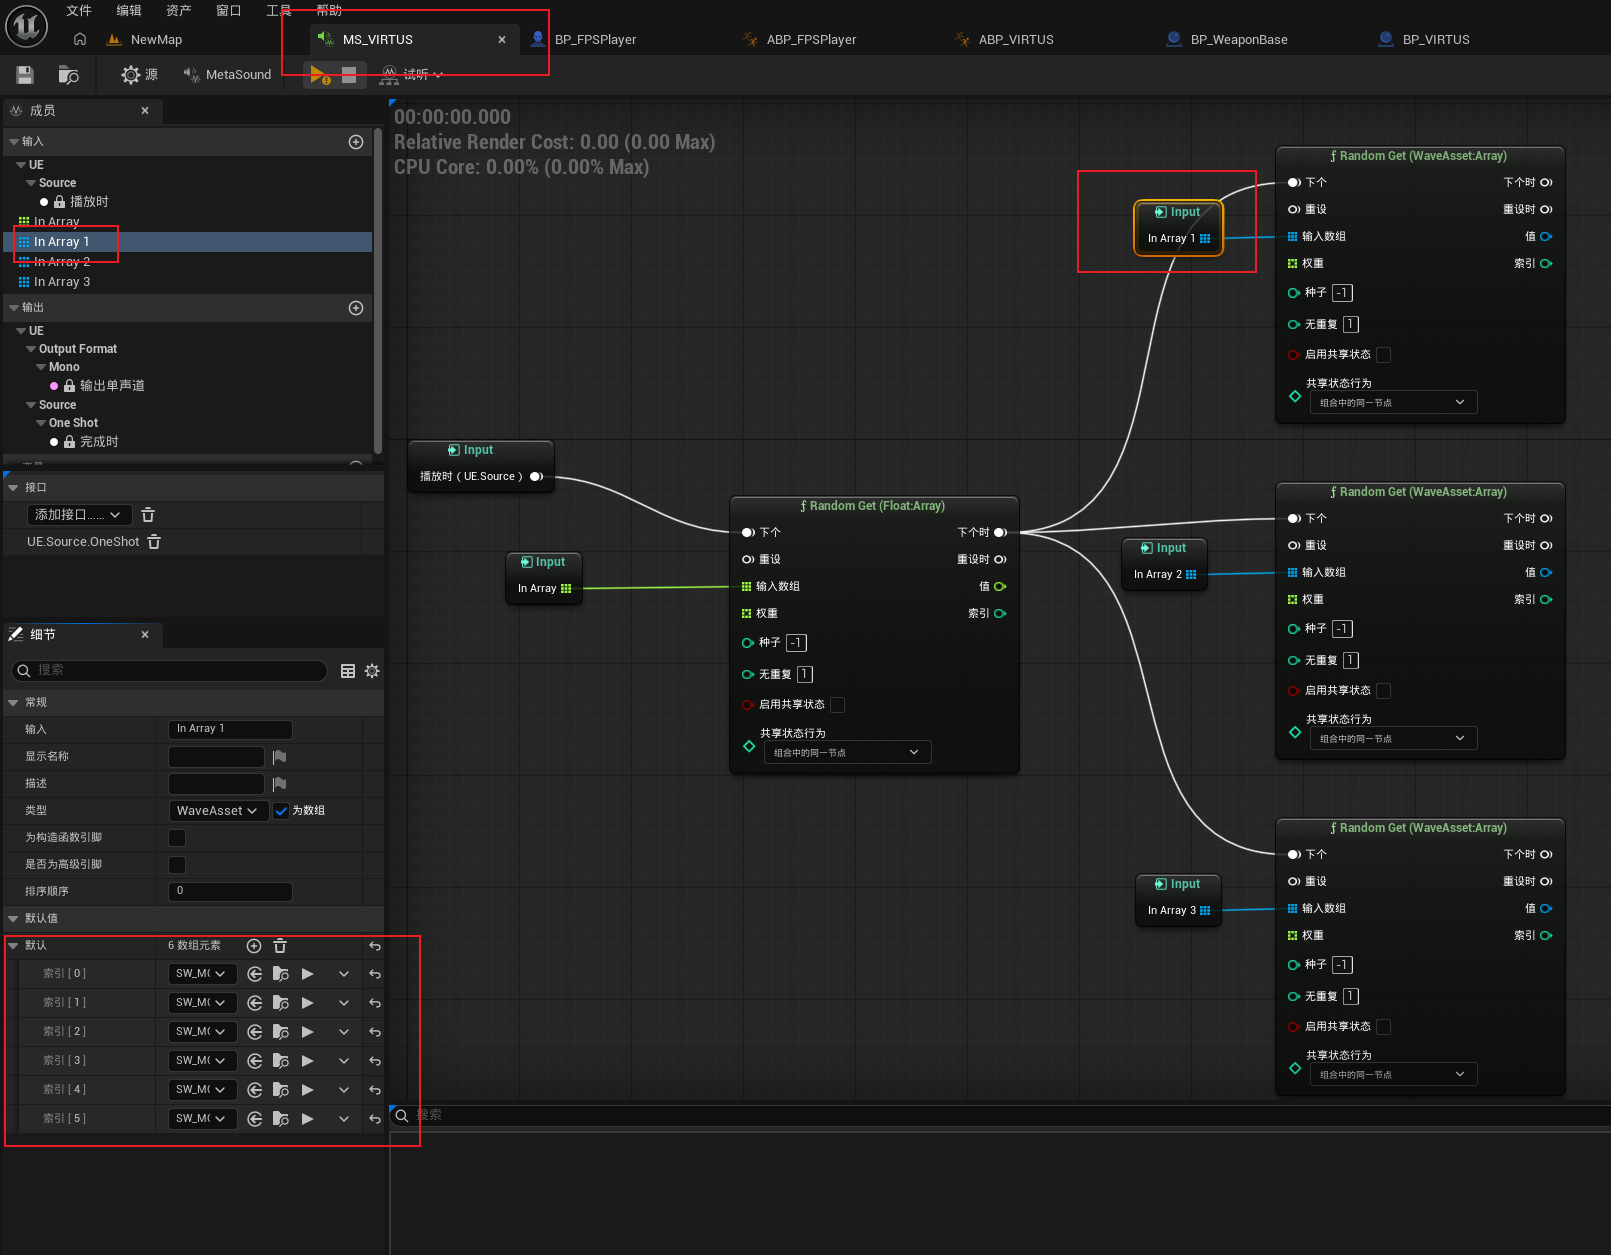This screenshot has width=1611, height=1255.
Task: Collapse the 默认值 section
Action: 13,919
